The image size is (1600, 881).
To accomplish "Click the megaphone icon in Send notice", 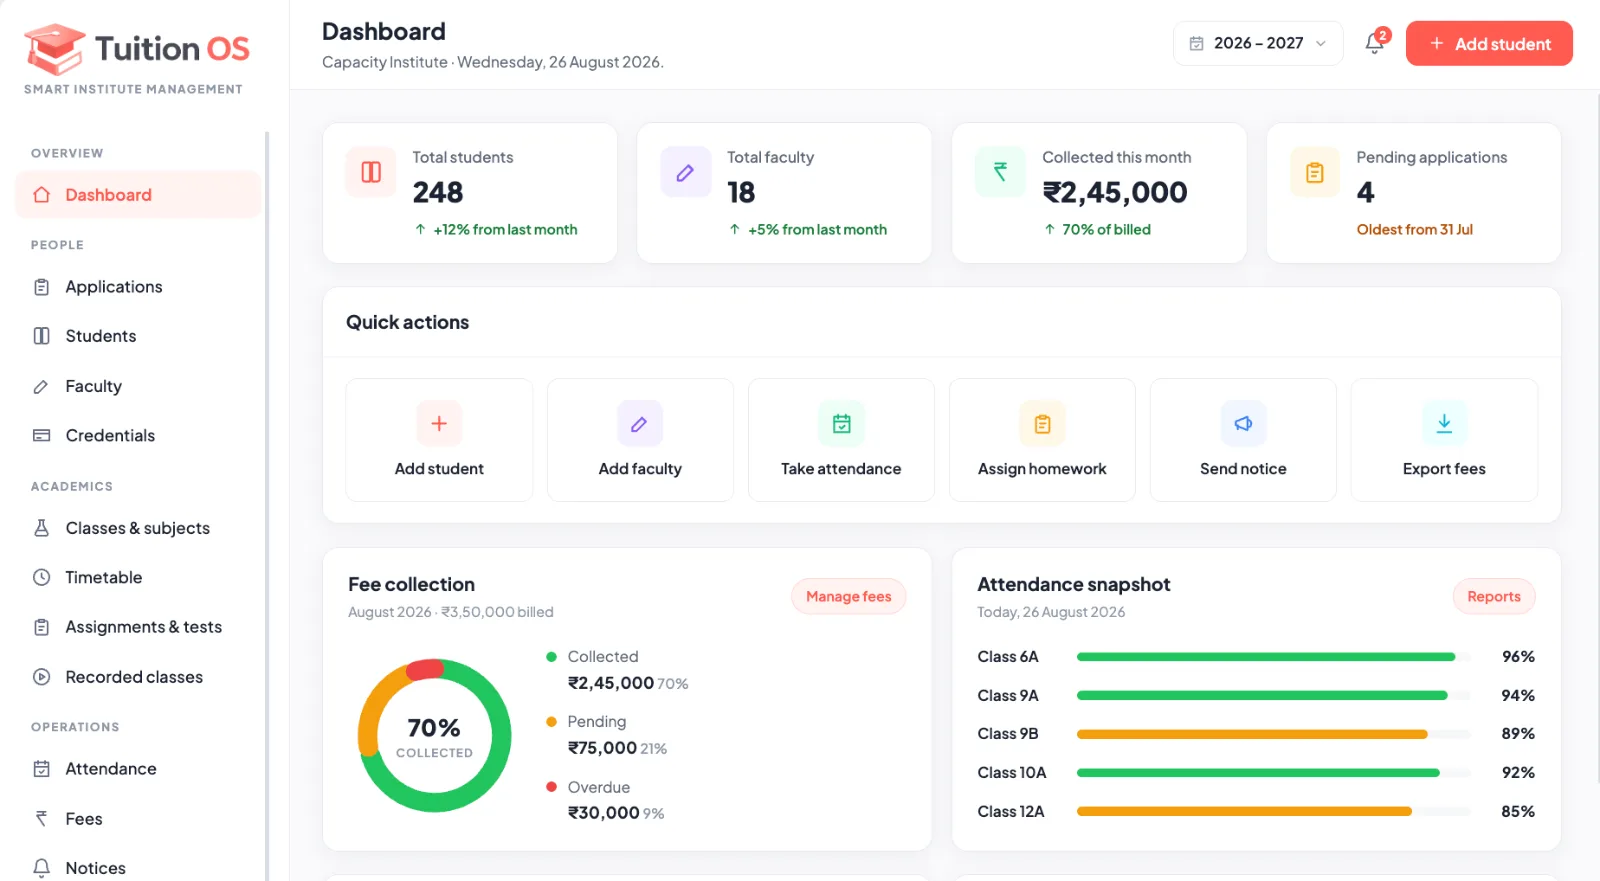I will click(1243, 423).
